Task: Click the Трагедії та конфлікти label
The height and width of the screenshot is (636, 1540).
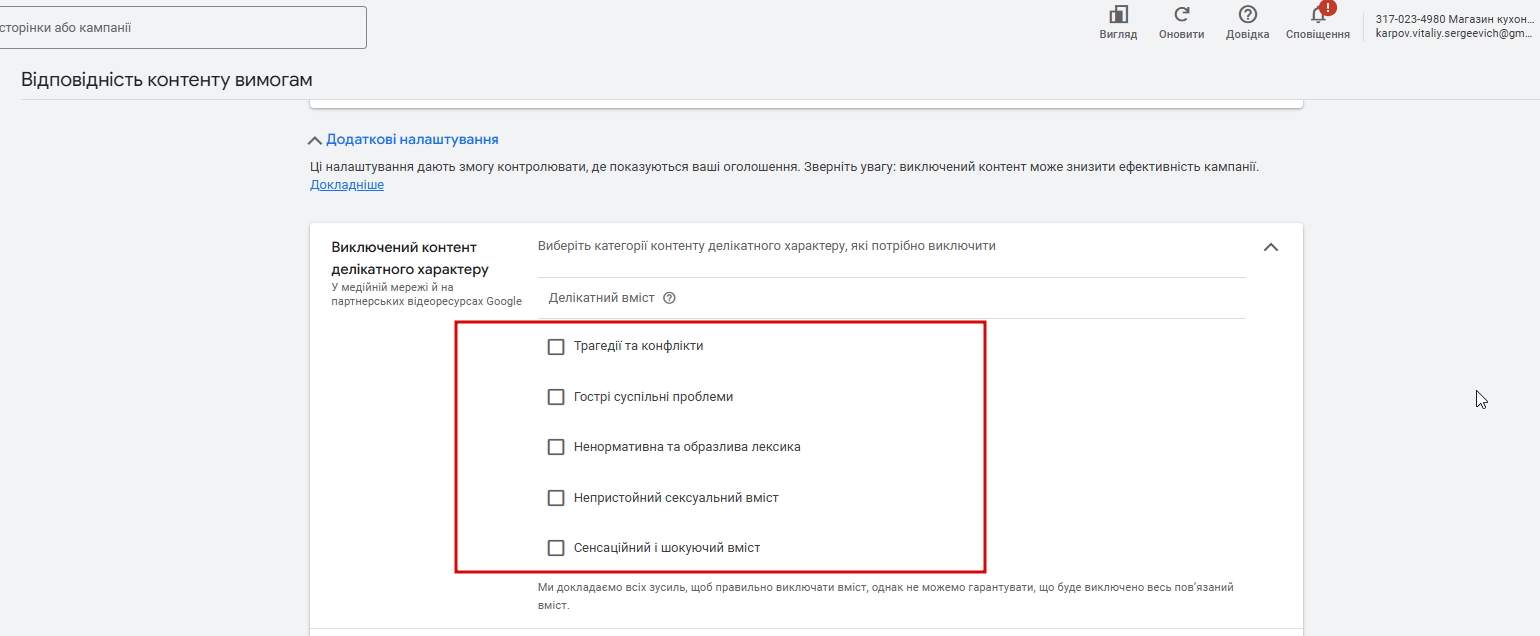Action: click(x=638, y=346)
